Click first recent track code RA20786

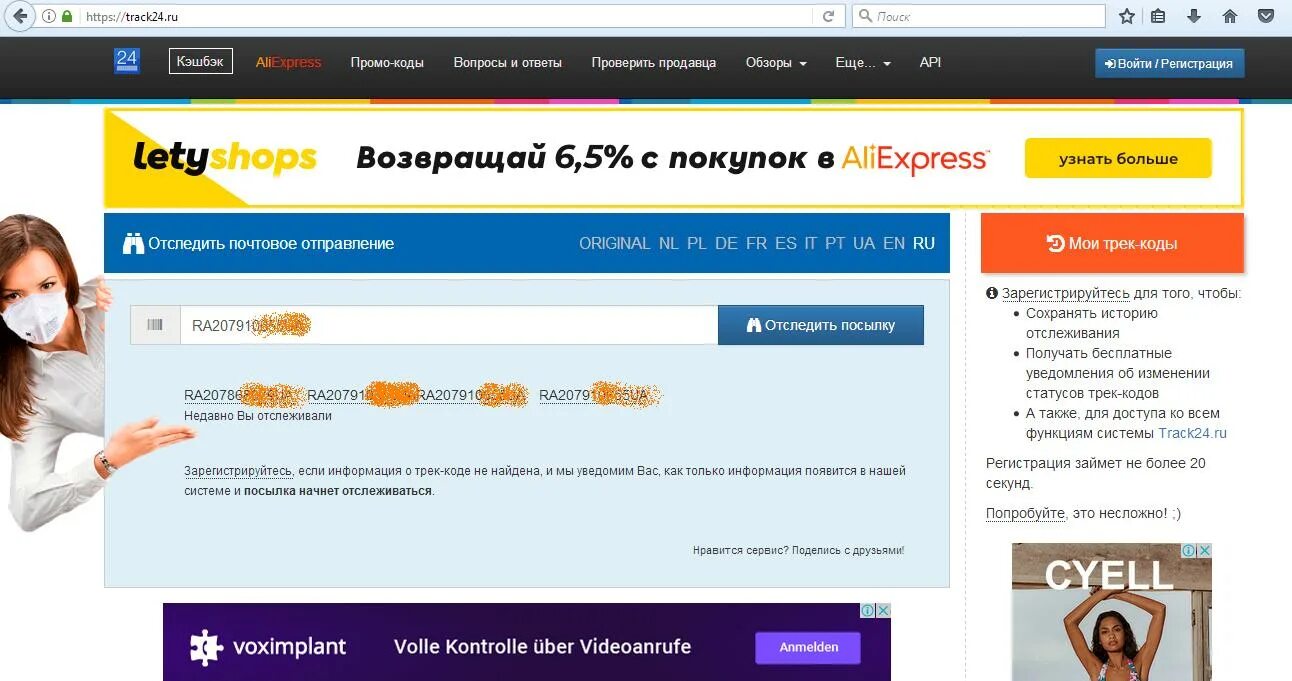(239, 396)
